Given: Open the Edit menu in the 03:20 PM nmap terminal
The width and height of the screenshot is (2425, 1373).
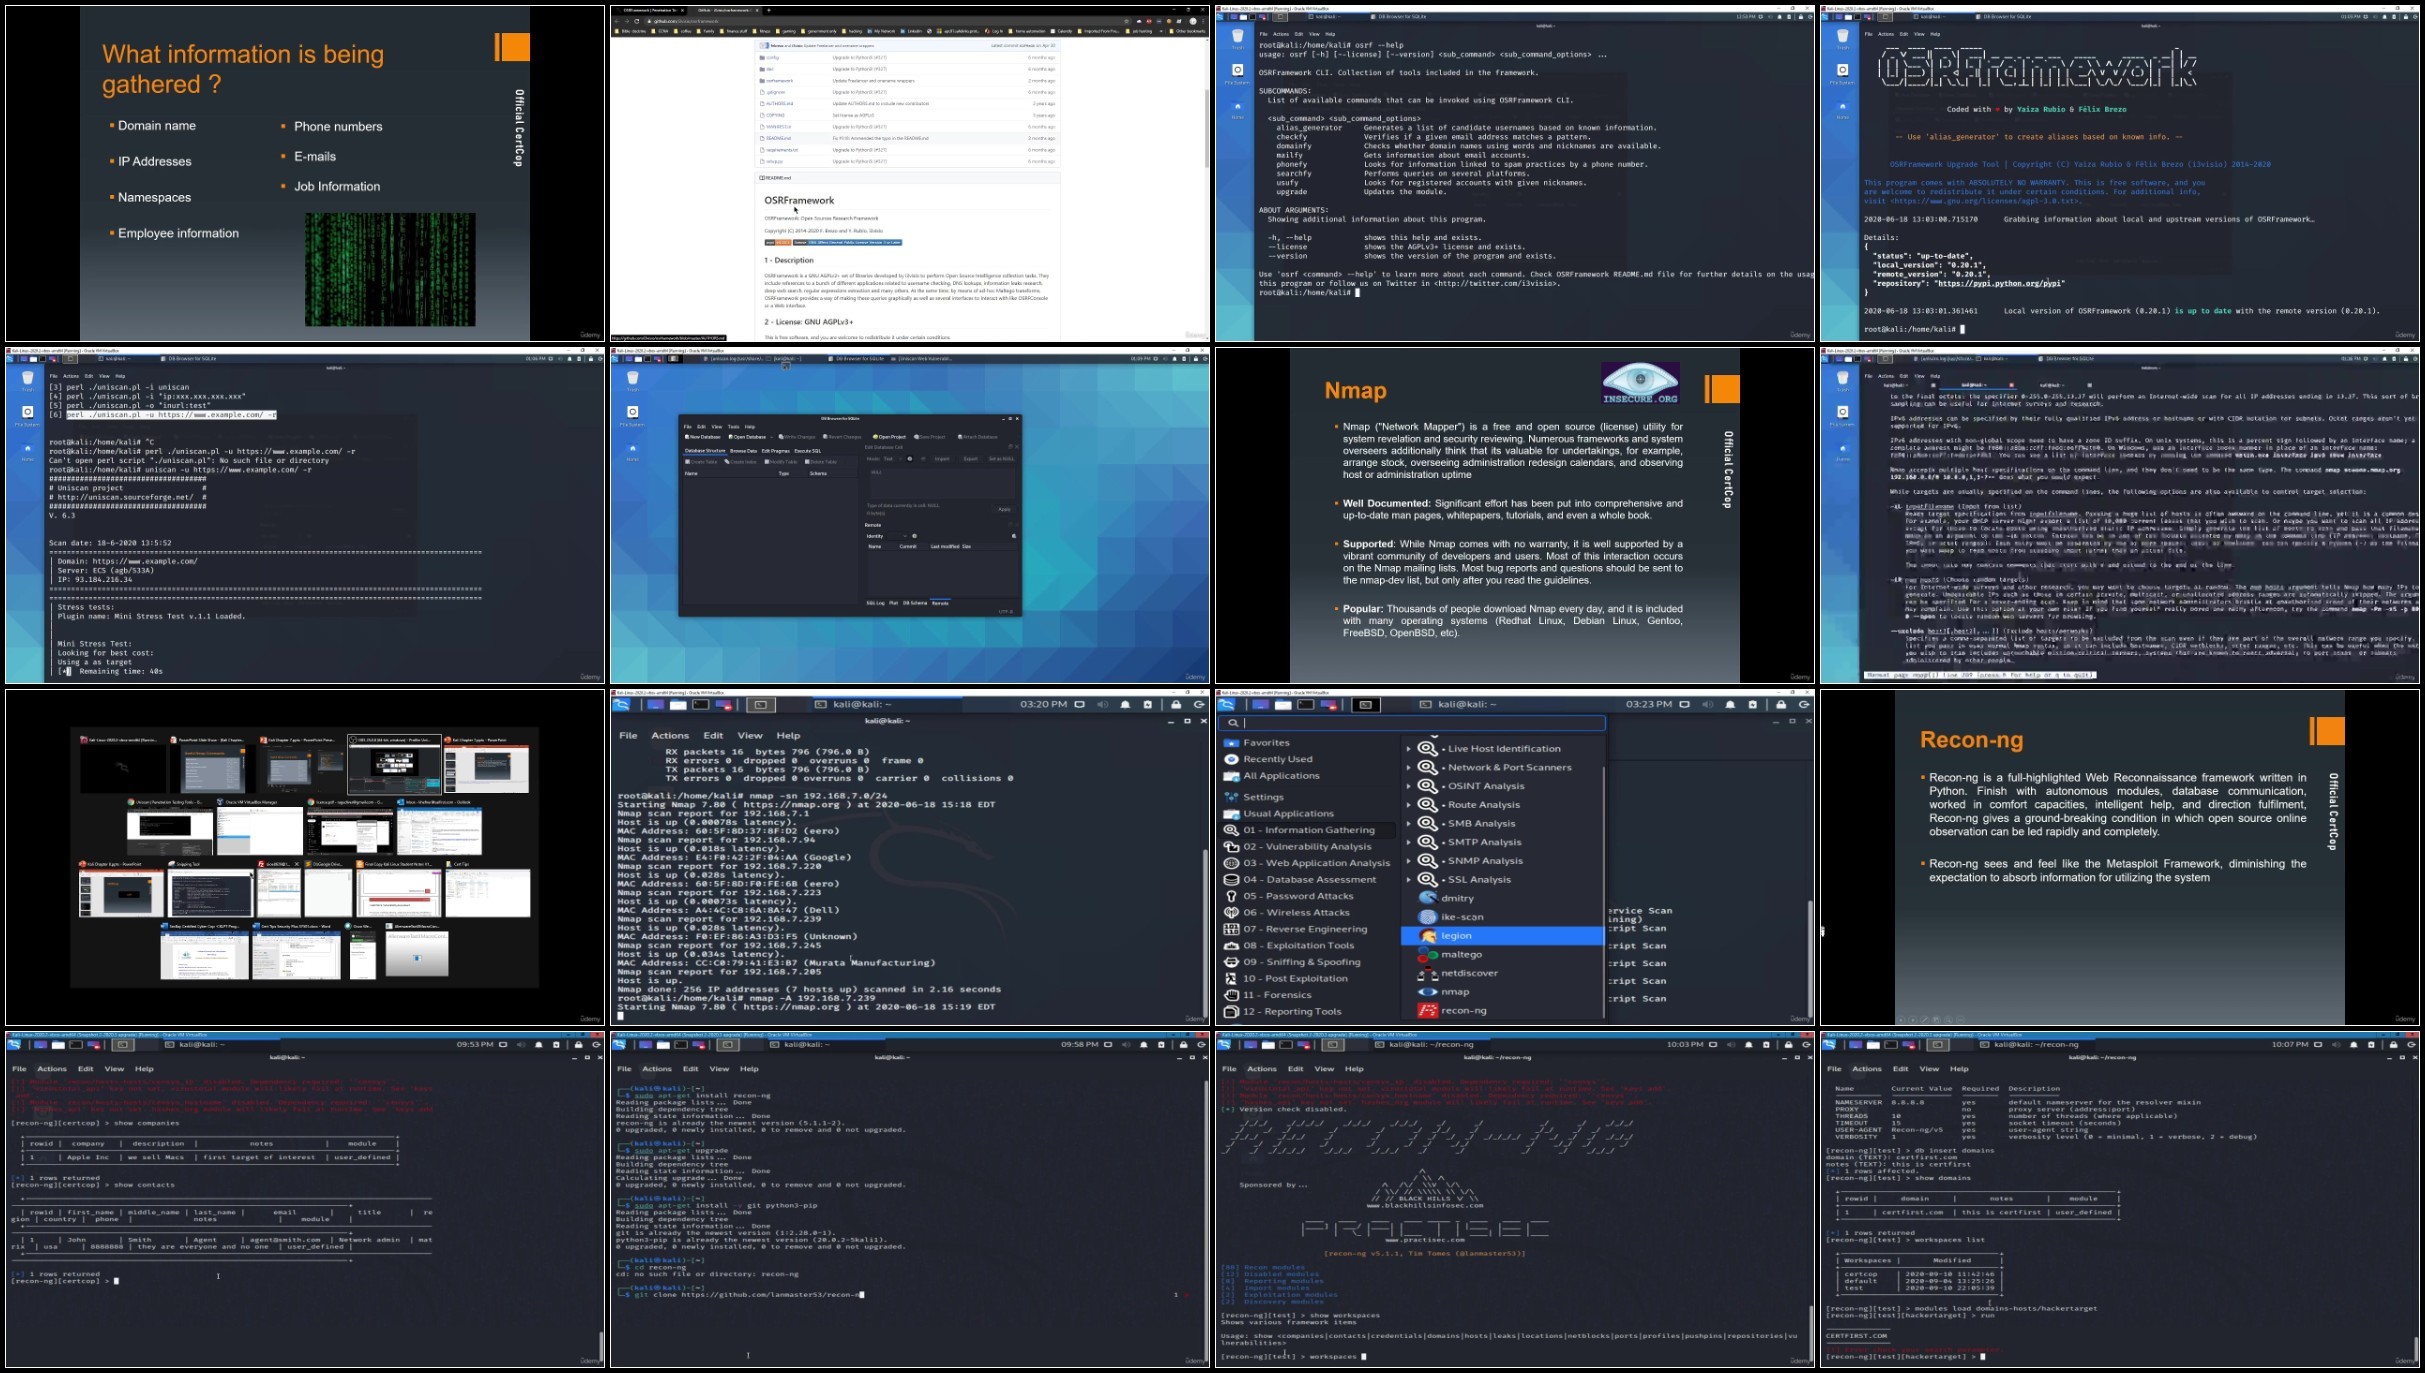Looking at the screenshot, I should click(x=713, y=736).
